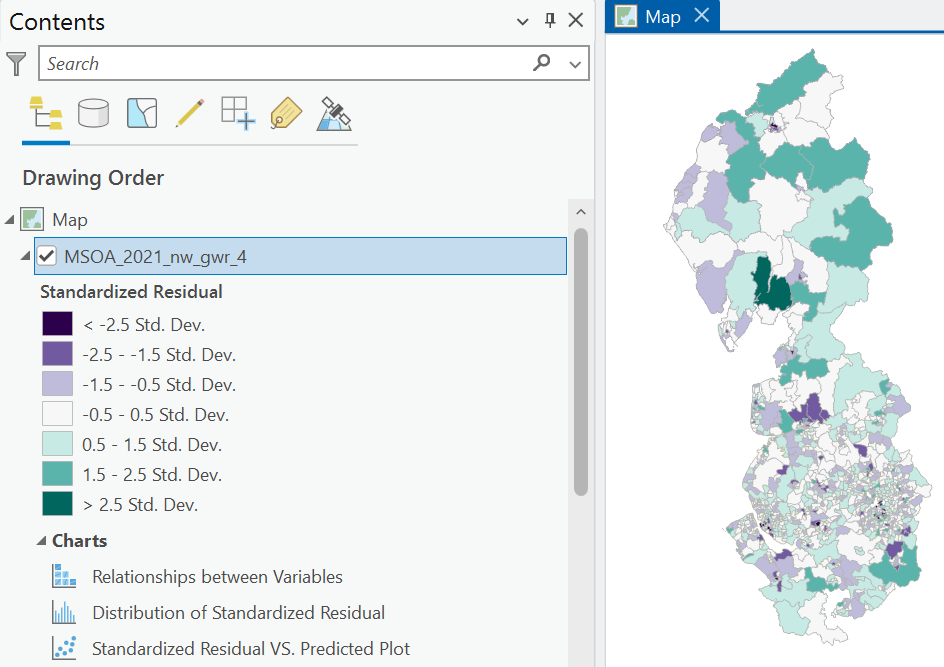Toggle auto-hide pin for Contents pane
The image size is (944, 667).
point(550,20)
